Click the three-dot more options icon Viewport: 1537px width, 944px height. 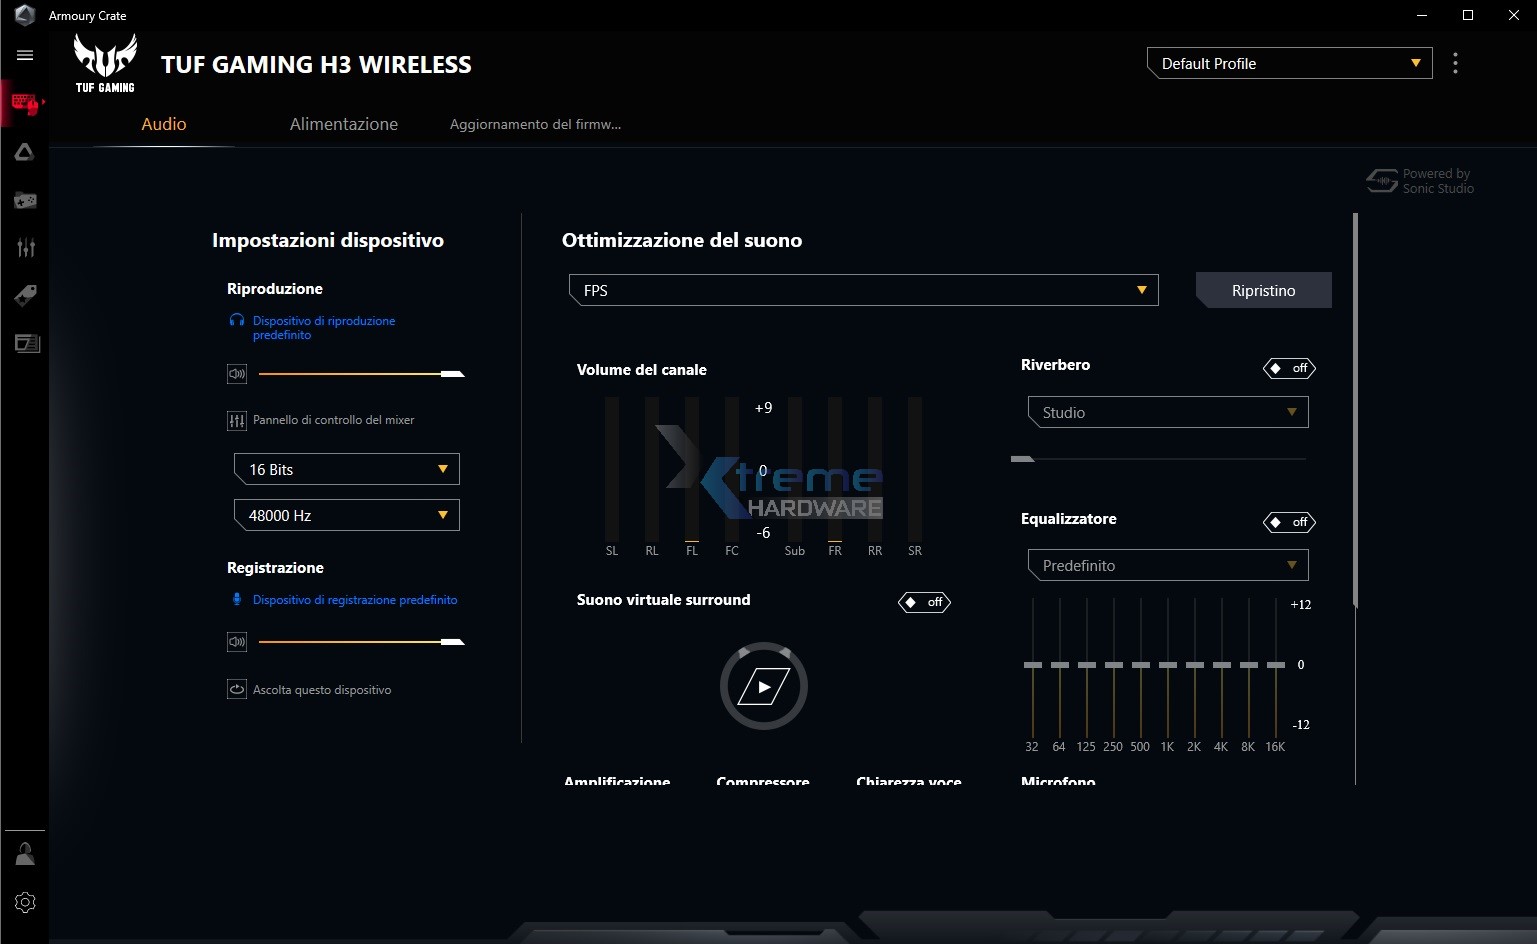click(1455, 63)
